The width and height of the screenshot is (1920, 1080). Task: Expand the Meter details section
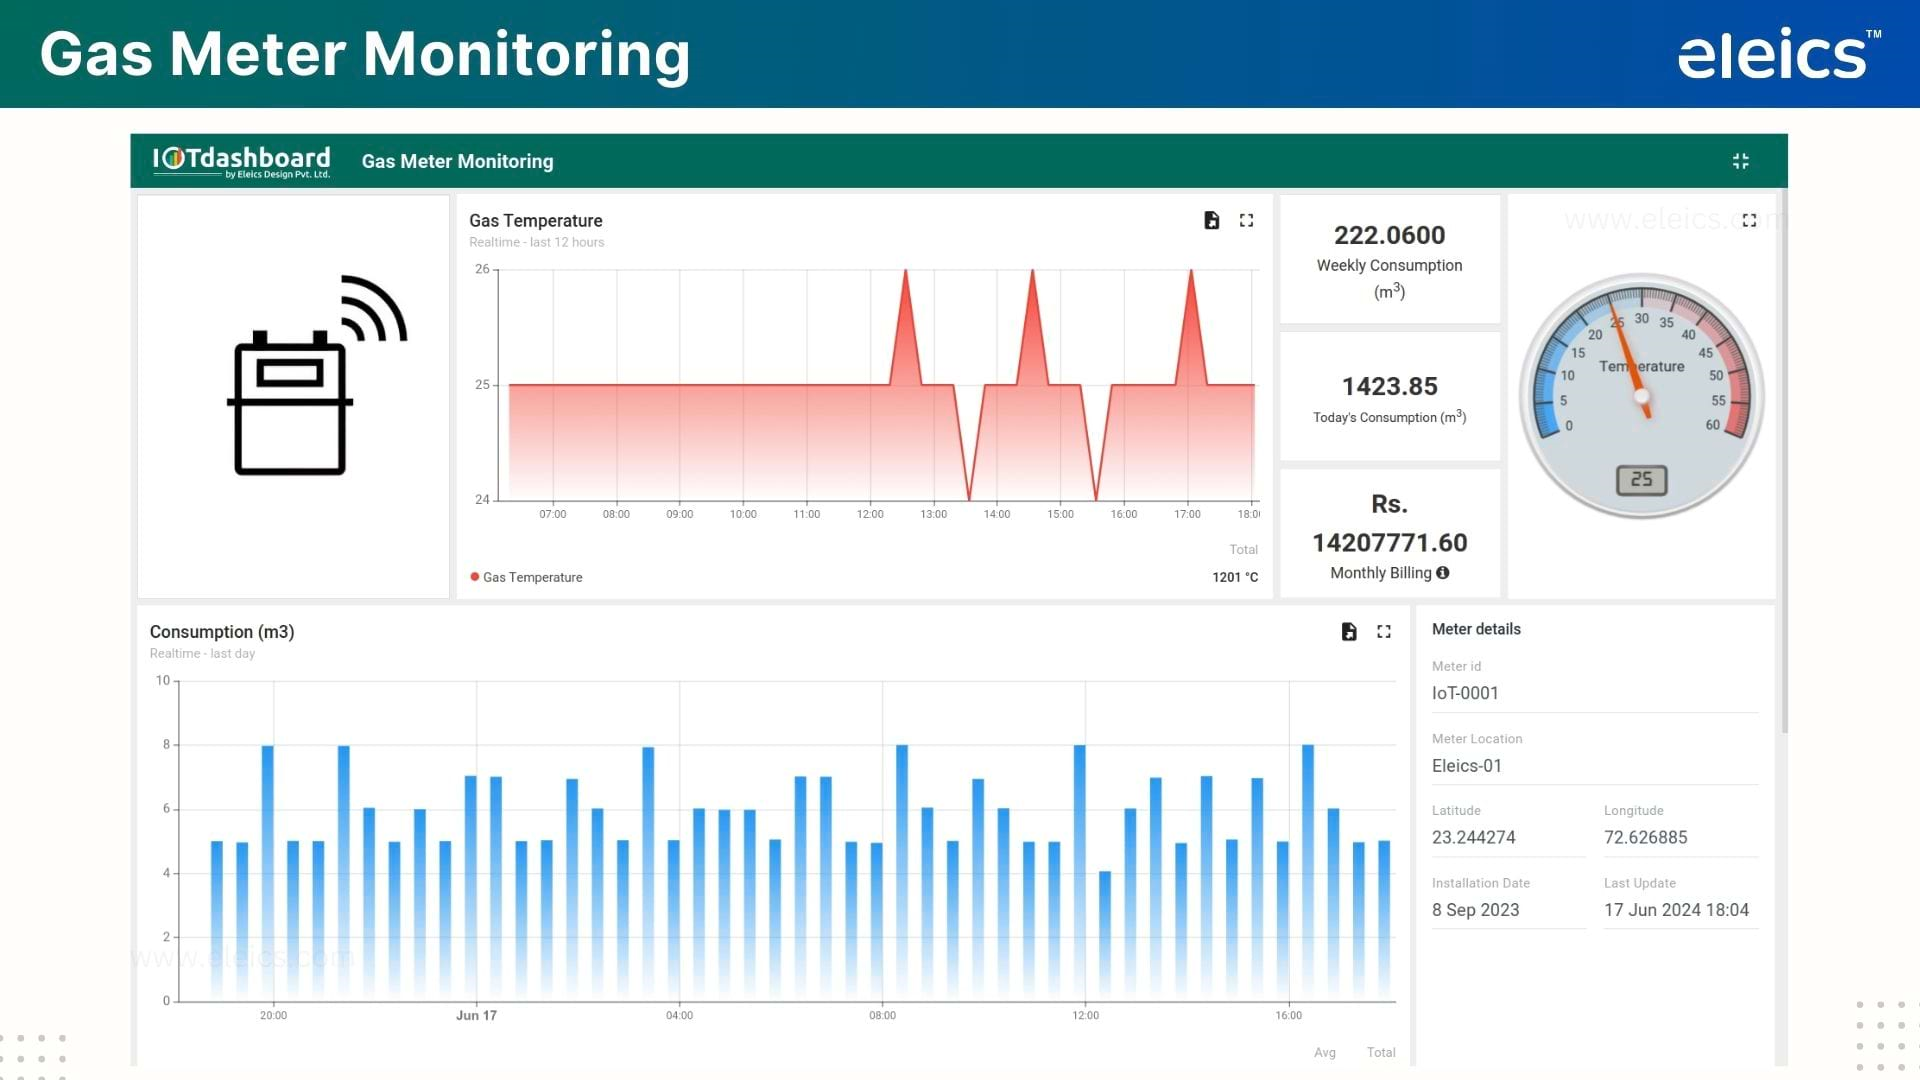pos(1475,629)
